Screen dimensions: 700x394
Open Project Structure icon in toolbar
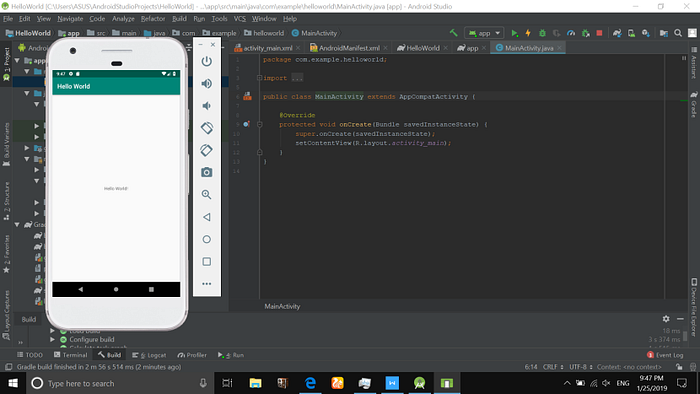click(x=664, y=33)
